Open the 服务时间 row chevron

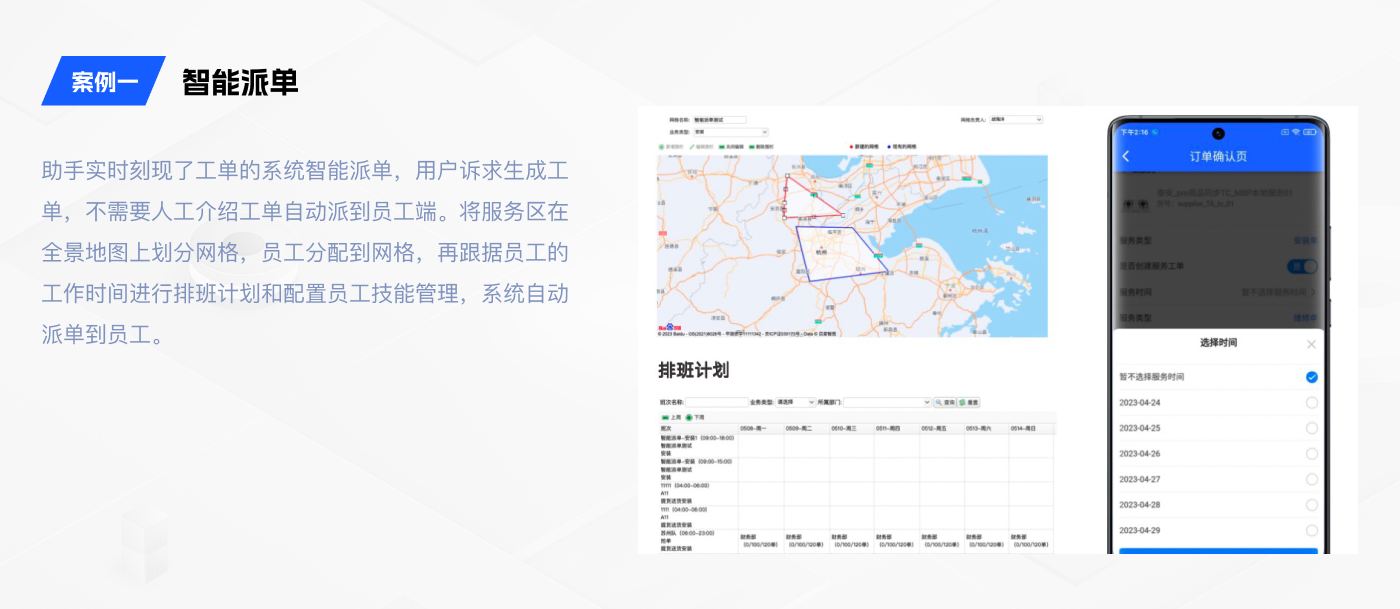point(1313,292)
